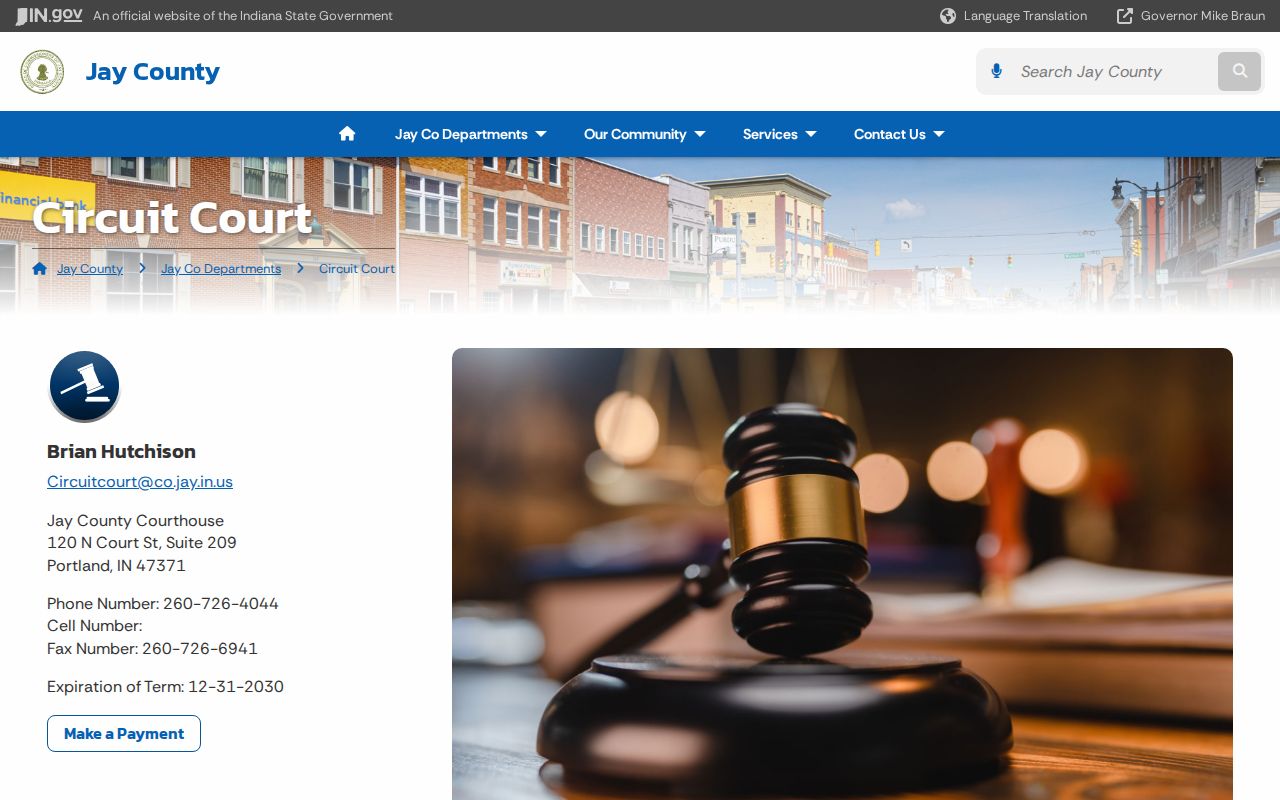1280x800 pixels.
Task: Expand the Services dropdown arrow
Action: [x=811, y=134]
